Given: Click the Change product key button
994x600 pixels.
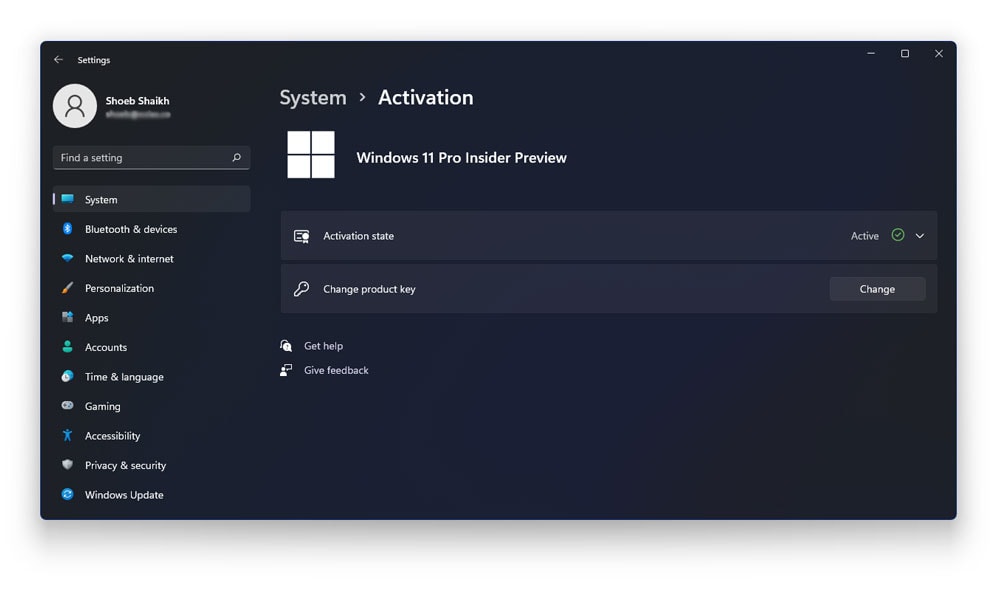Looking at the screenshot, I should [x=877, y=289].
